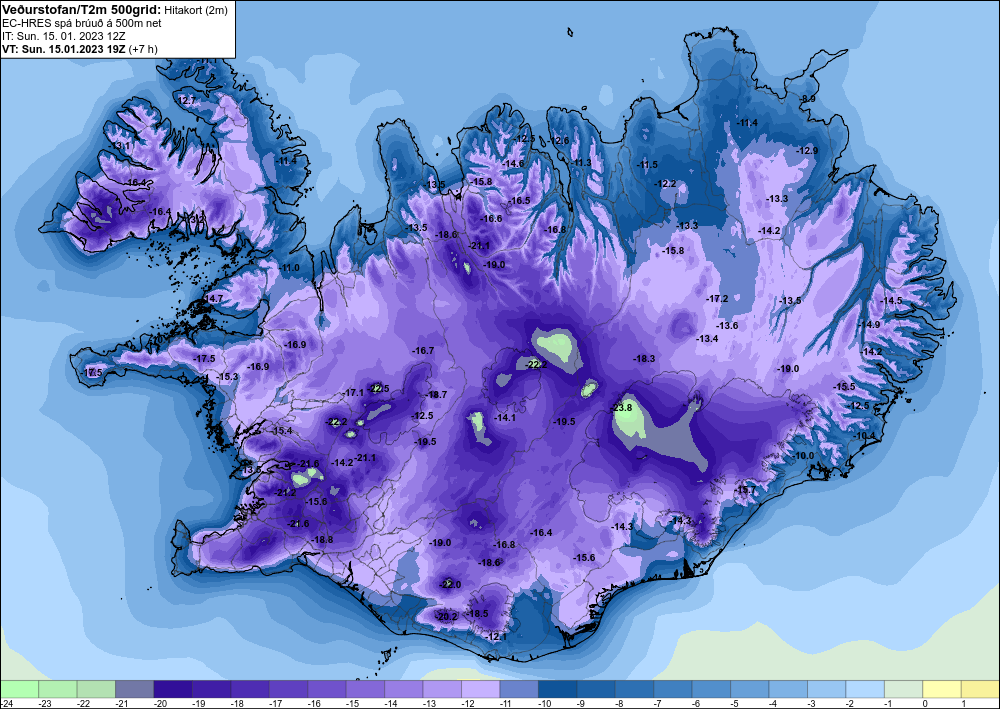Click the -17.2 temperature value

click(717, 298)
